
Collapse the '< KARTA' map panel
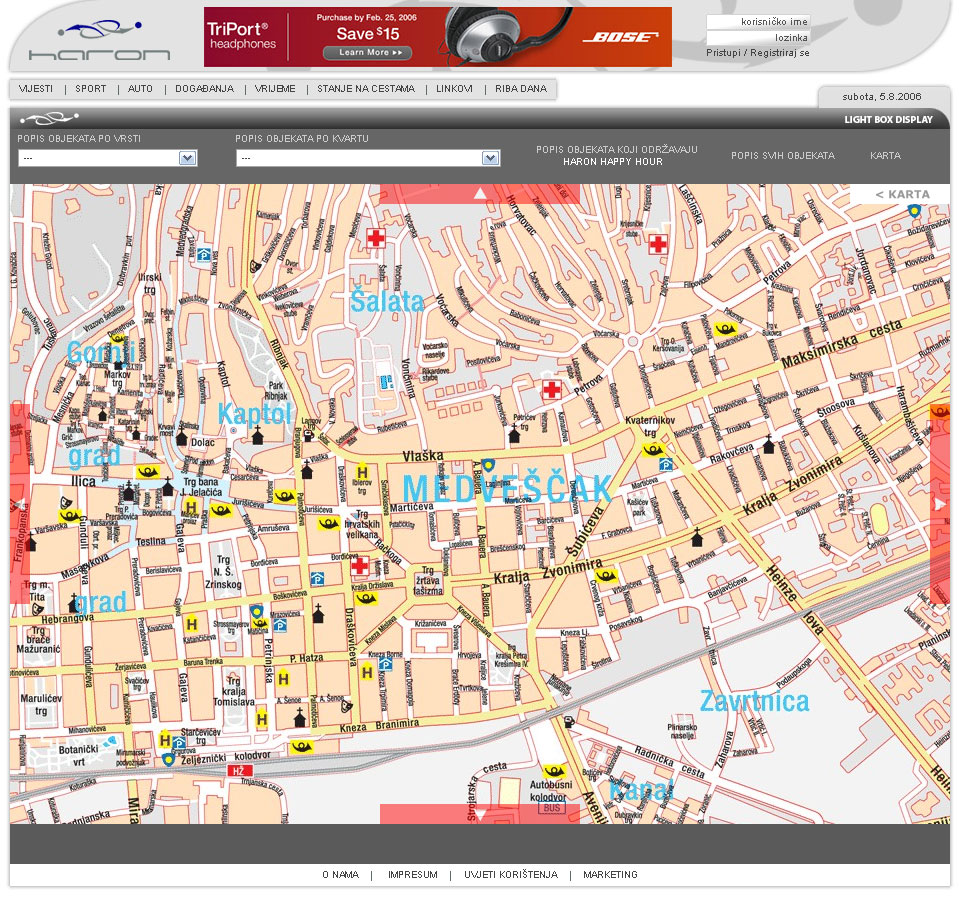(x=901, y=194)
